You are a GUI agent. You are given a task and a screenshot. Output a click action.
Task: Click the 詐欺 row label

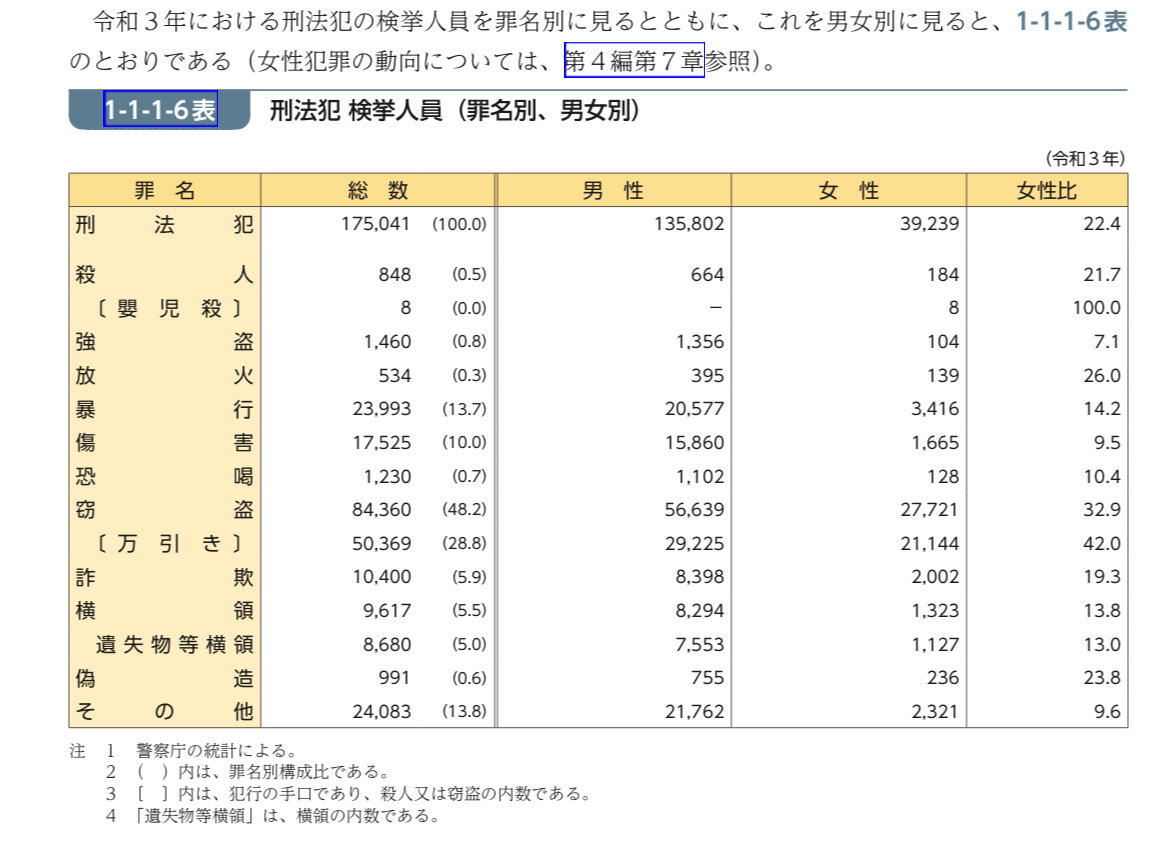pos(164,577)
